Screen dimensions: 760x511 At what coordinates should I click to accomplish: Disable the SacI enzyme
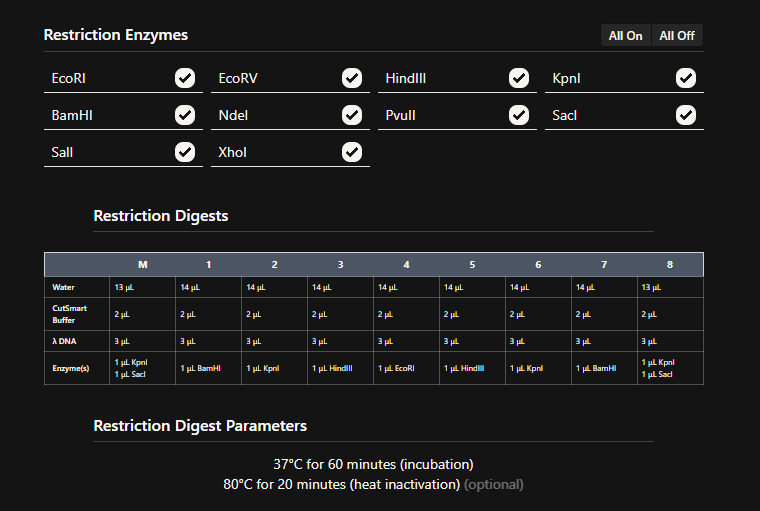click(x=686, y=115)
